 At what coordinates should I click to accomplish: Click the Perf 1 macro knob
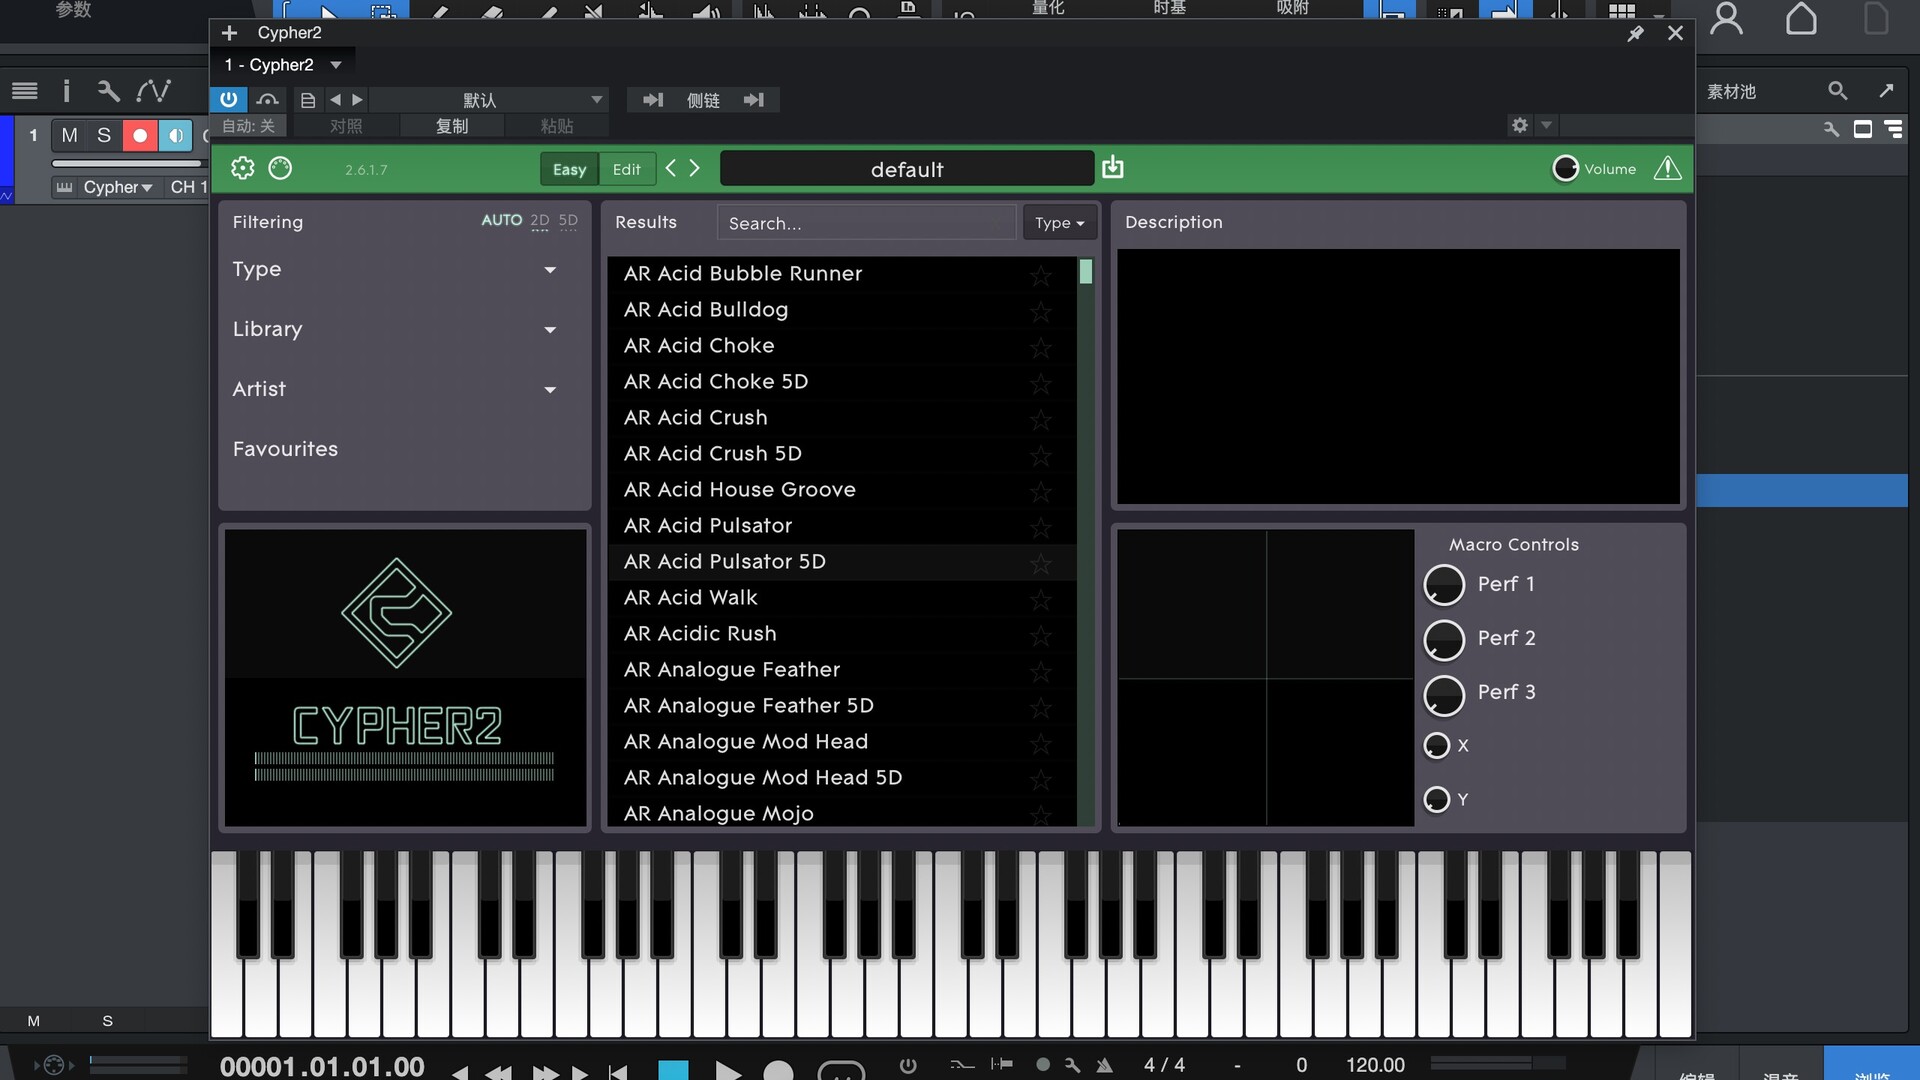[x=1444, y=585]
